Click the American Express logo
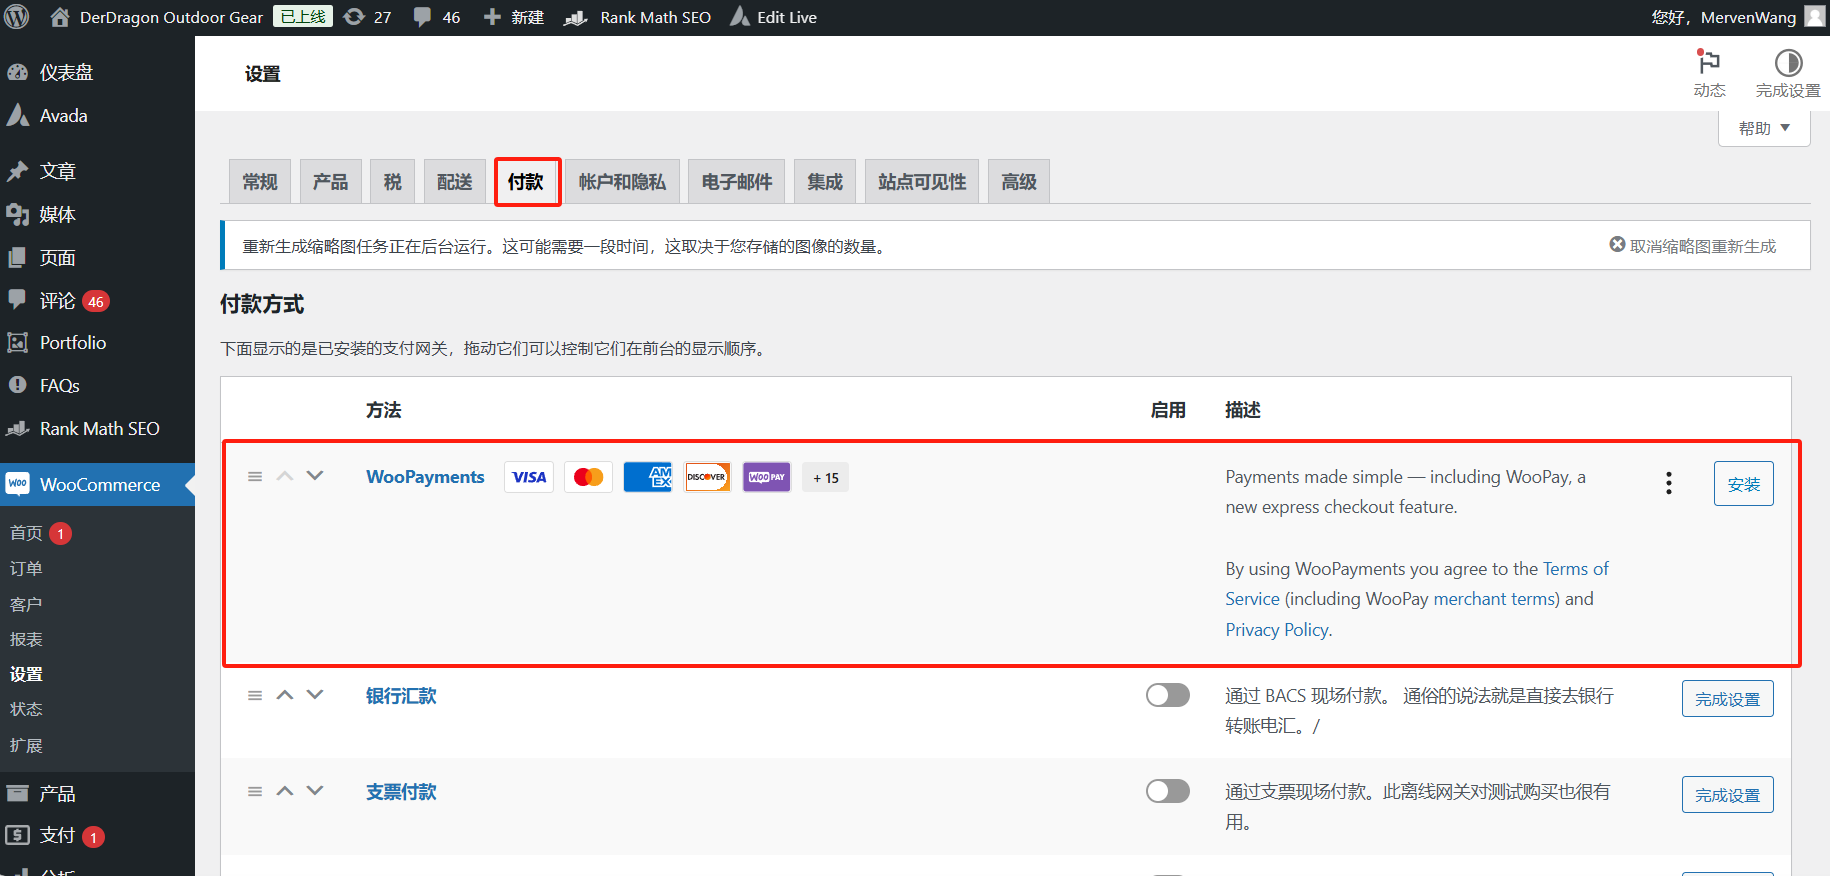Viewport: 1830px width, 876px height. coord(648,477)
